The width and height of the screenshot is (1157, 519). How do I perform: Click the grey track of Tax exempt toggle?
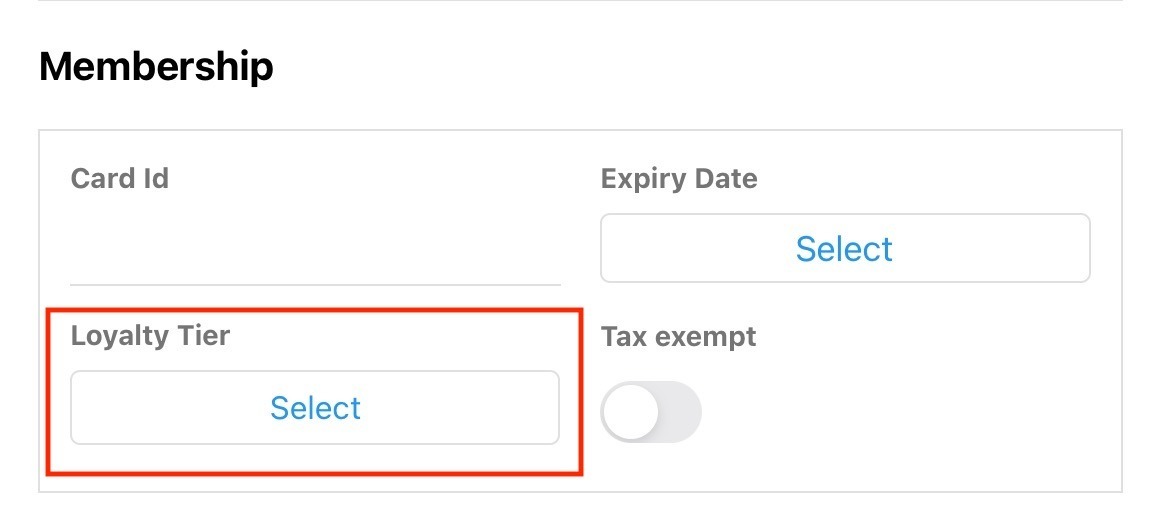click(x=682, y=411)
